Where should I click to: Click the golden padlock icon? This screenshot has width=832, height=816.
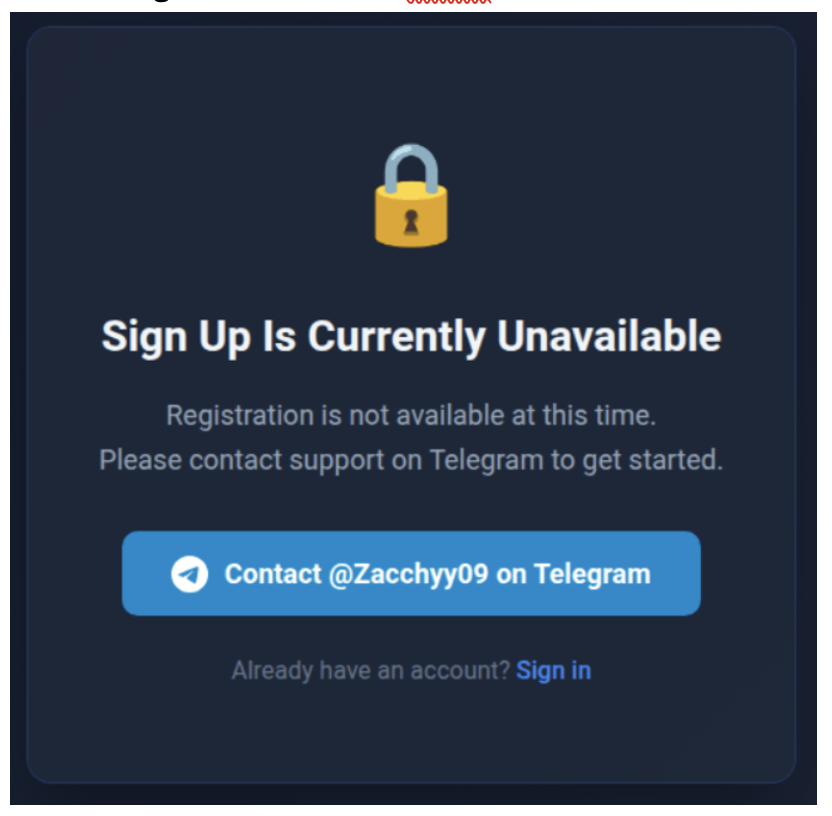[x=411, y=195]
